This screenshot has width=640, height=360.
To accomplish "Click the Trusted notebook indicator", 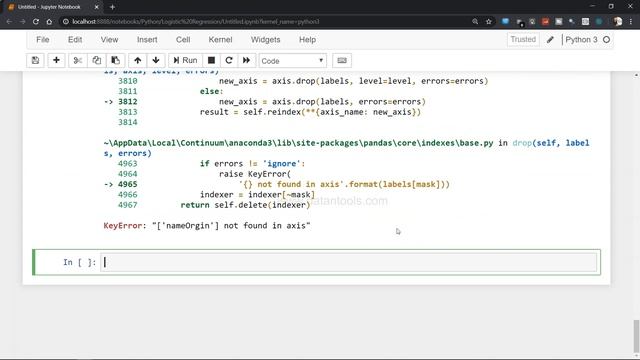I will point(523,40).
